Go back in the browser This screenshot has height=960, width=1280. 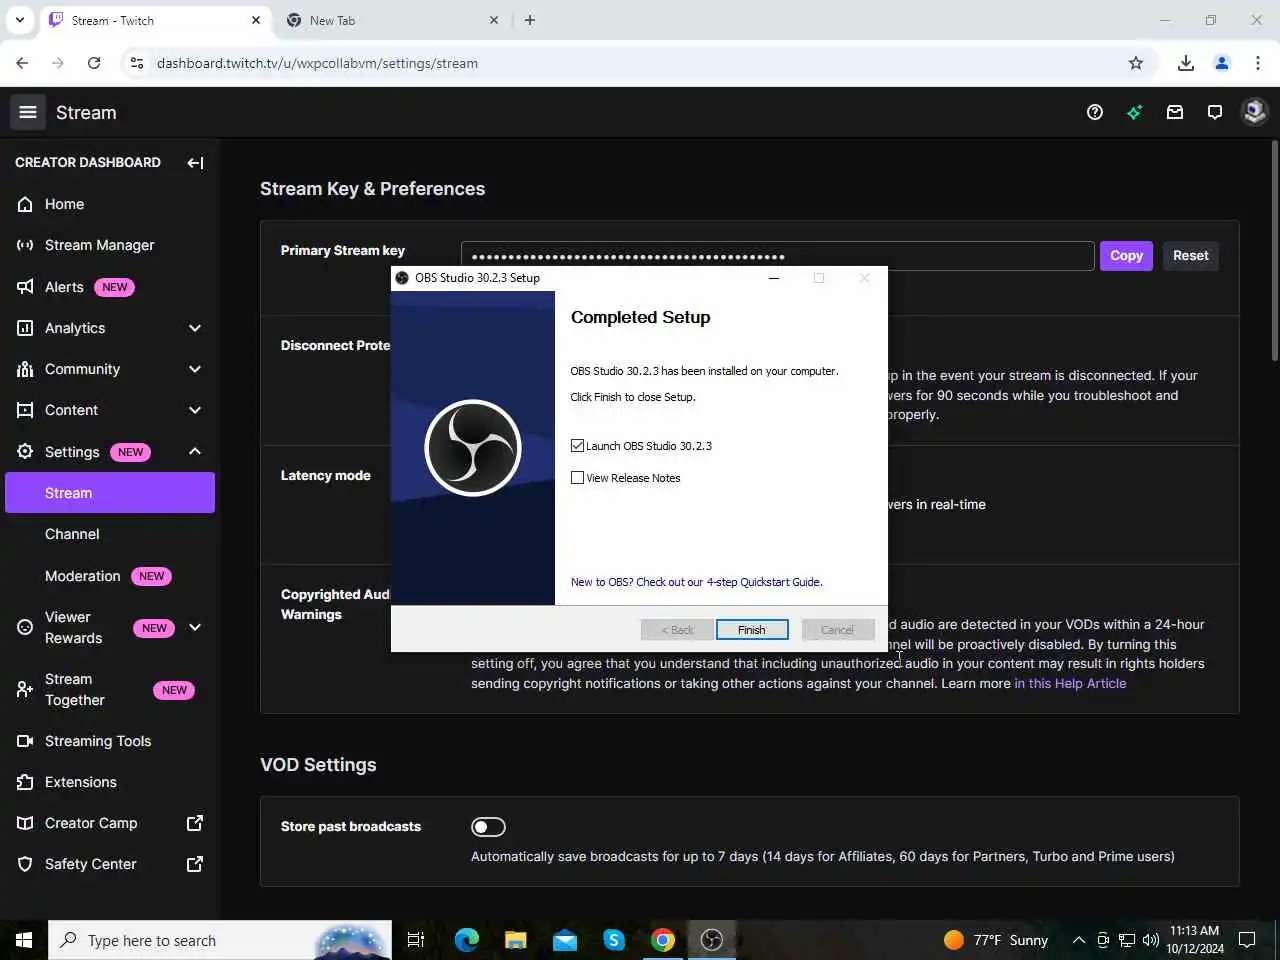(x=22, y=63)
